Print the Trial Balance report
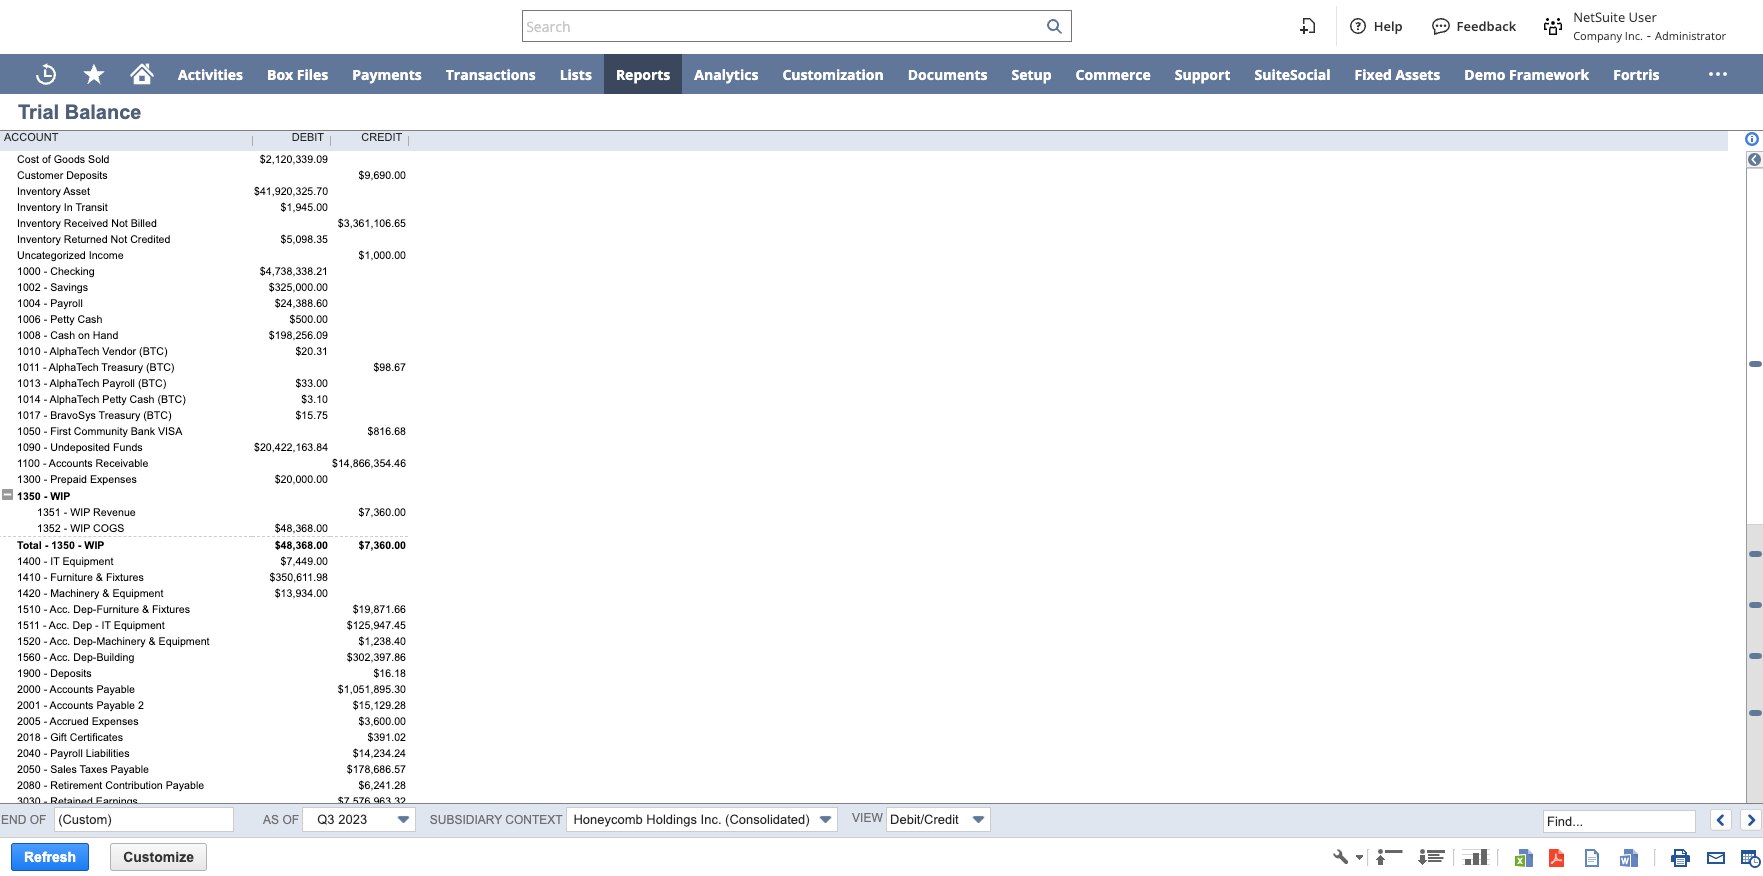Screen dimensions: 1763x876 click(1680, 857)
